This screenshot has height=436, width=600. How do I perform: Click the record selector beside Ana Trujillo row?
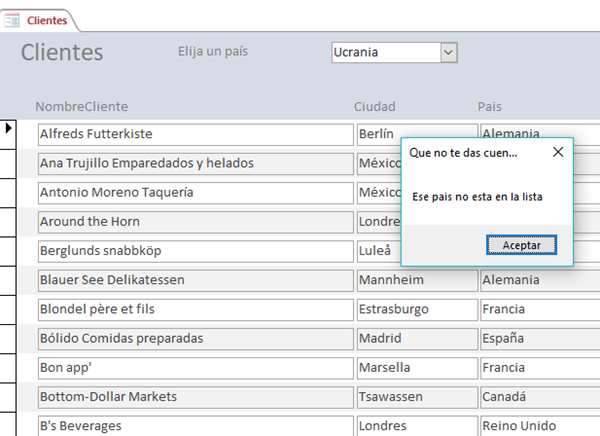pyautogui.click(x=8, y=164)
